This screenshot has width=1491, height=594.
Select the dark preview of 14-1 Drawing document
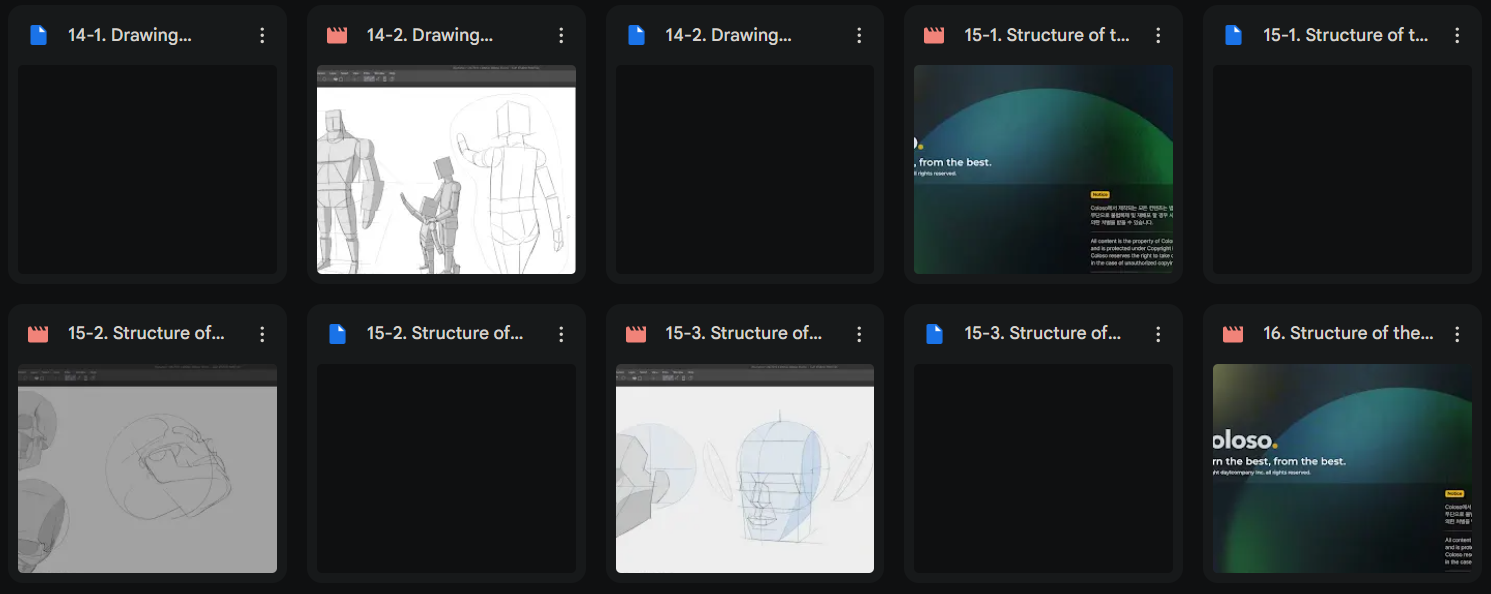(x=147, y=170)
